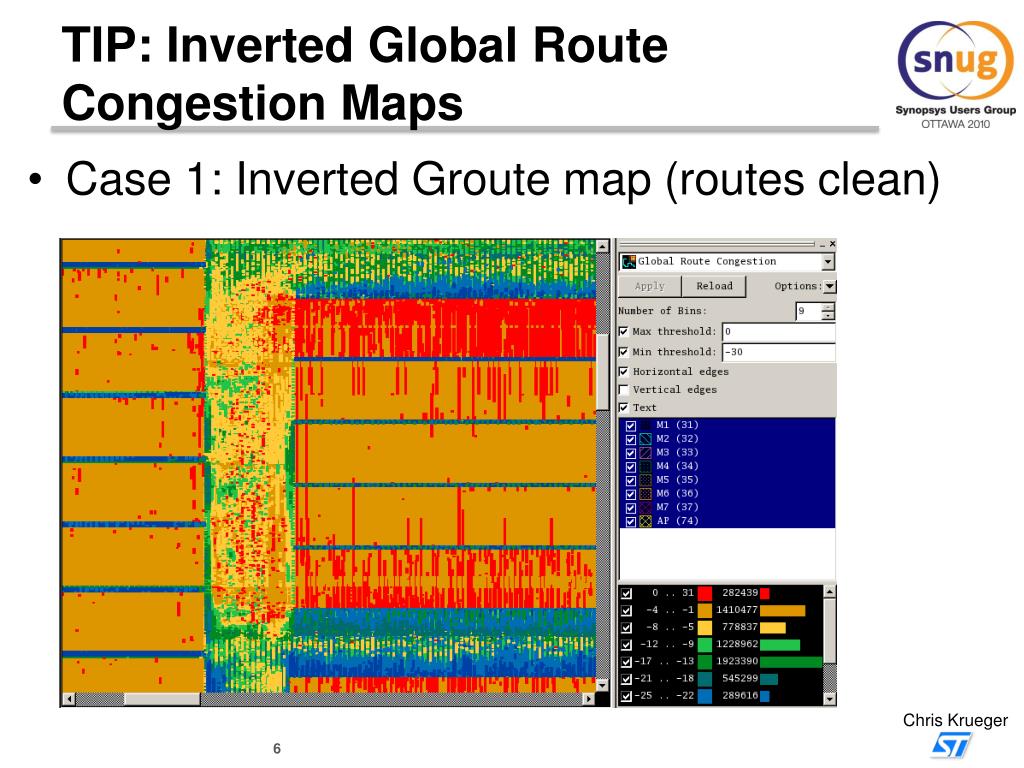This screenshot has width=1024, height=768.
Task: Click the M1 (31) layer pattern swatch
Action: point(645,425)
